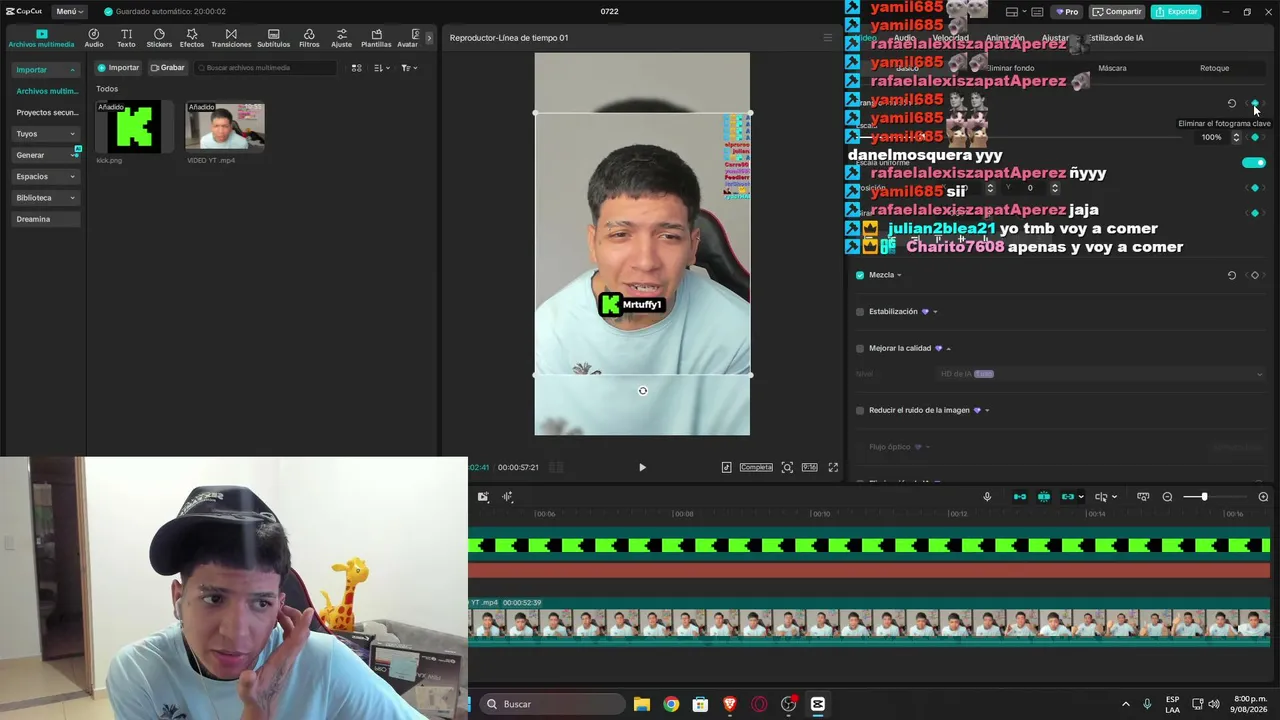
Task: Open the Efectos panel
Action: click(192, 38)
